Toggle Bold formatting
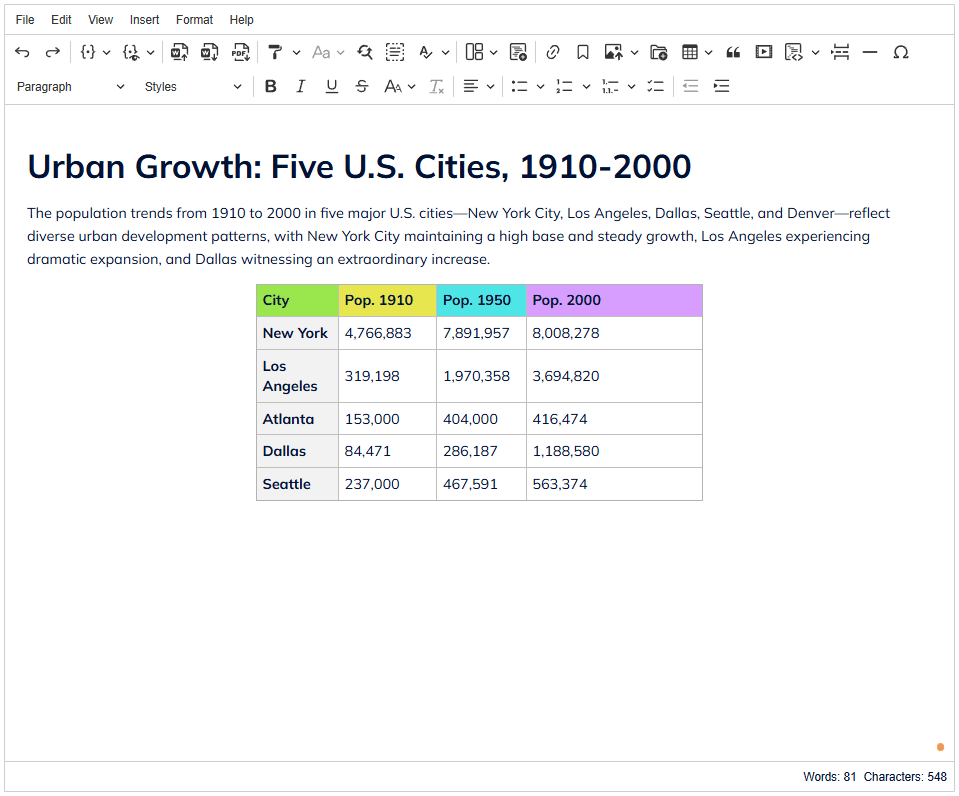This screenshot has height=796, width=959. [270, 87]
